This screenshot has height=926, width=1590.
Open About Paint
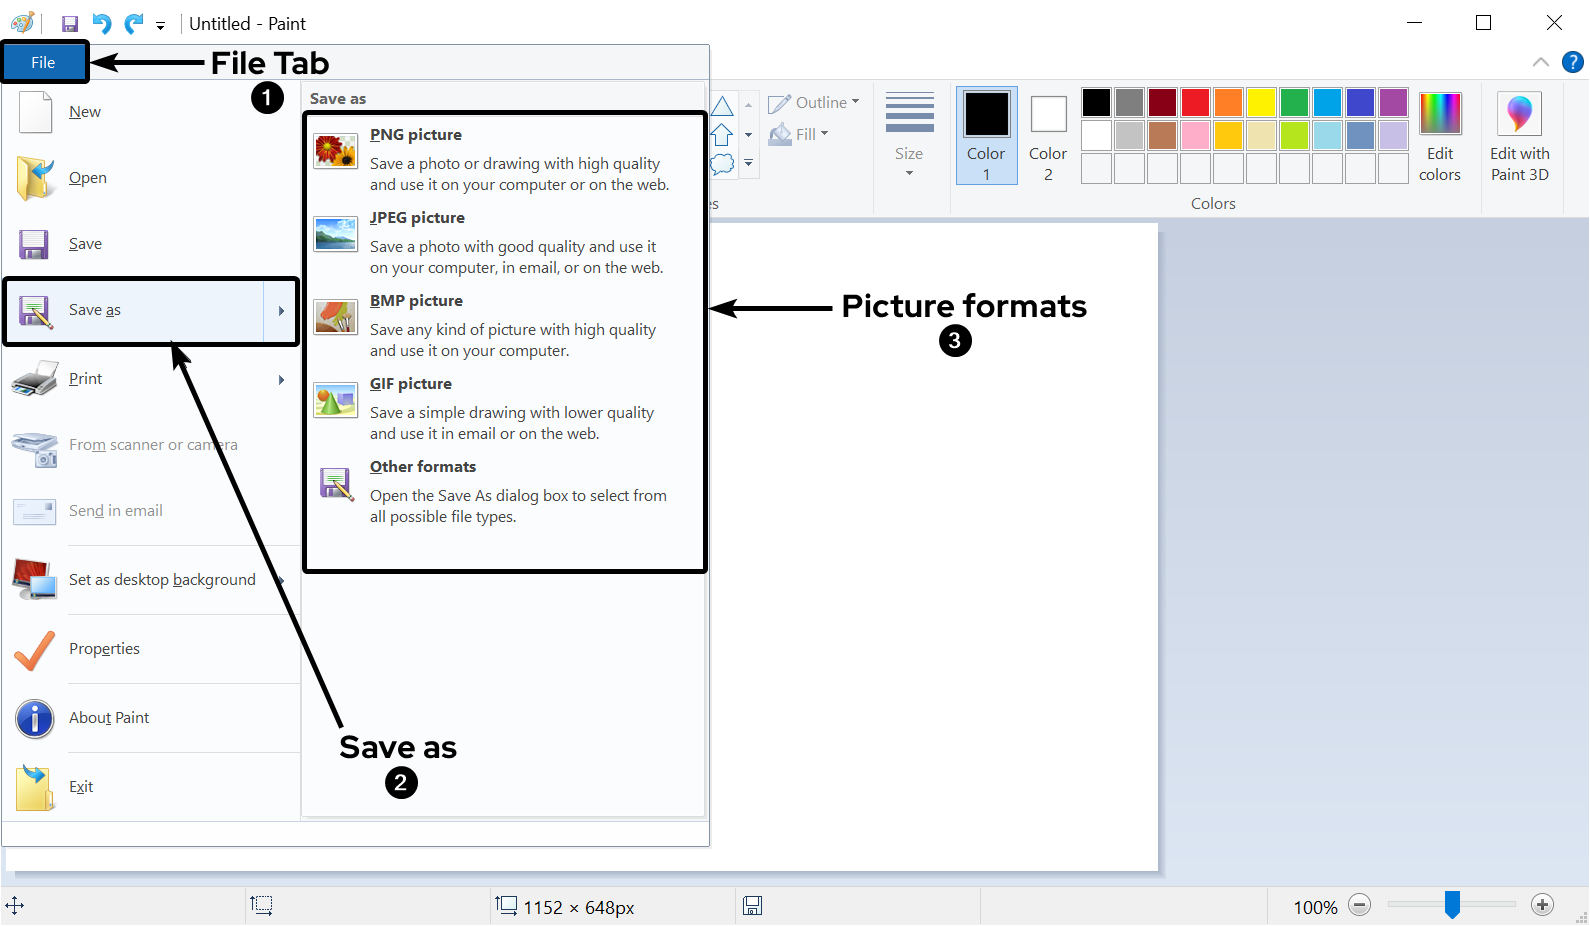click(x=151, y=718)
